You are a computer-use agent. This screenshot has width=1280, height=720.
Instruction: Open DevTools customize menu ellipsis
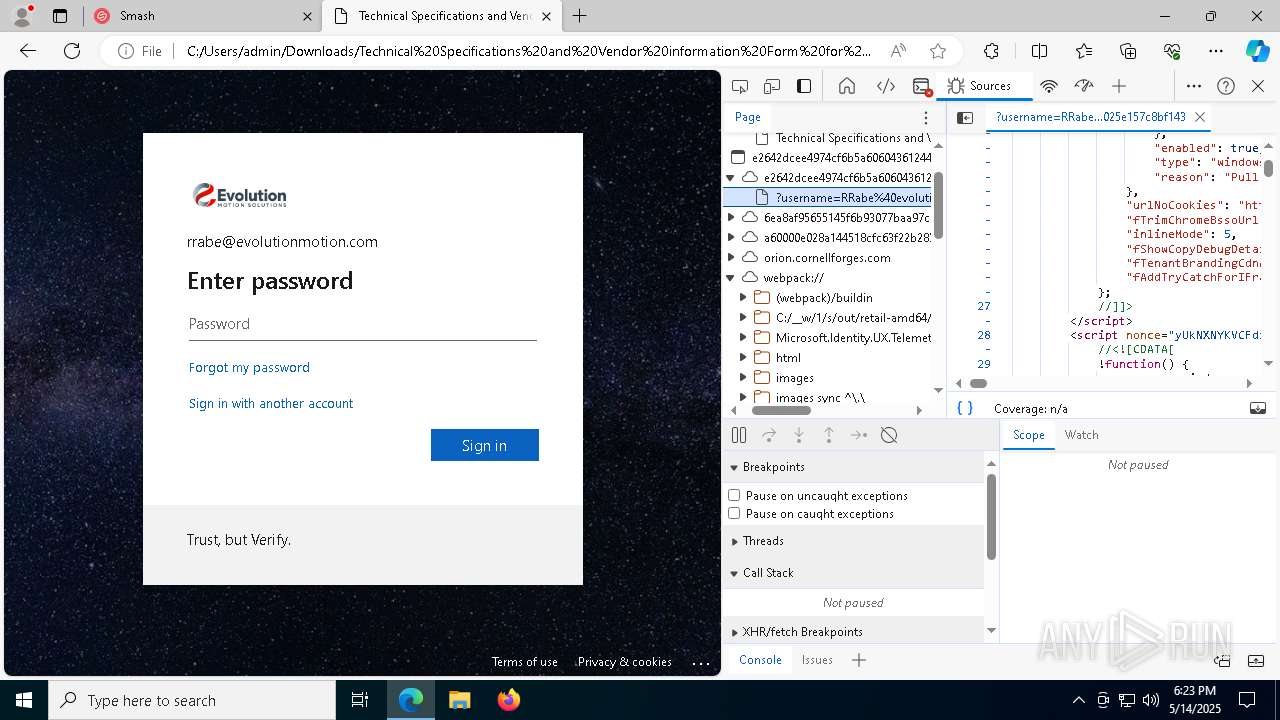point(1194,86)
